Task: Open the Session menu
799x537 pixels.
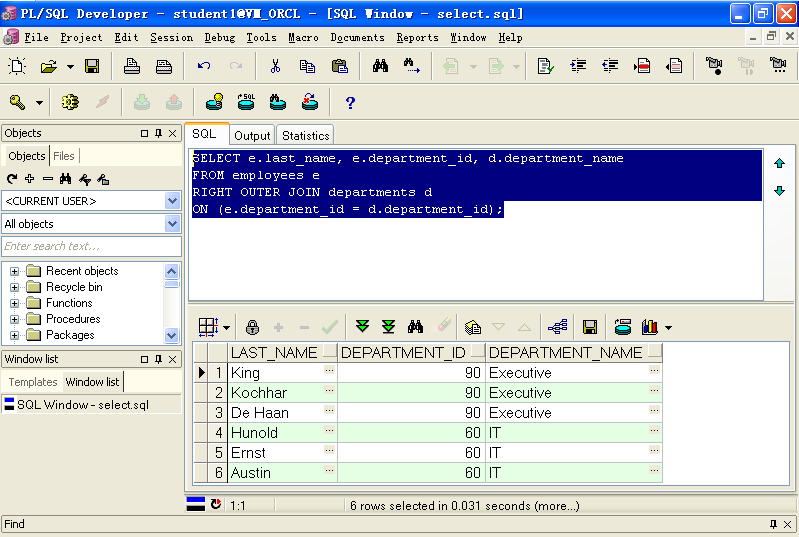Action: 171,37
